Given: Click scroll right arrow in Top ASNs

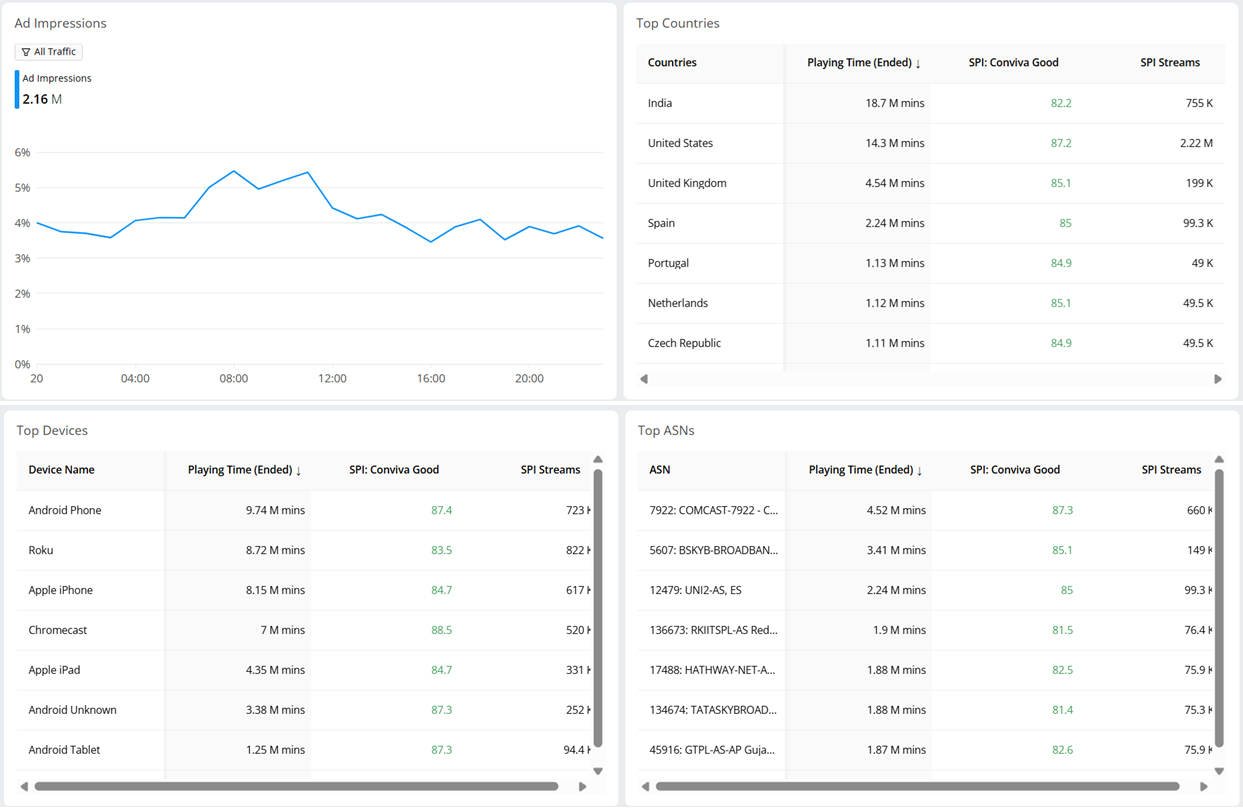Looking at the screenshot, I should pos(1204,787).
